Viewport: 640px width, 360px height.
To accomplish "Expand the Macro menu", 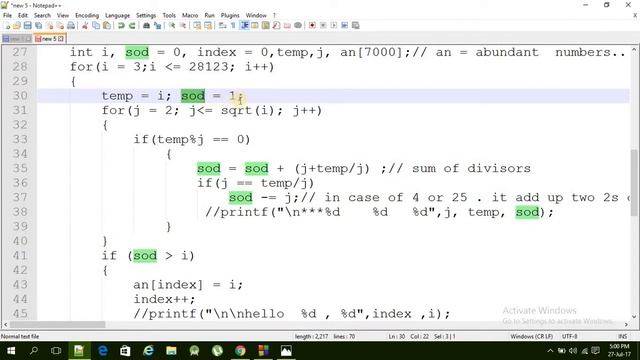I will click(190, 15).
